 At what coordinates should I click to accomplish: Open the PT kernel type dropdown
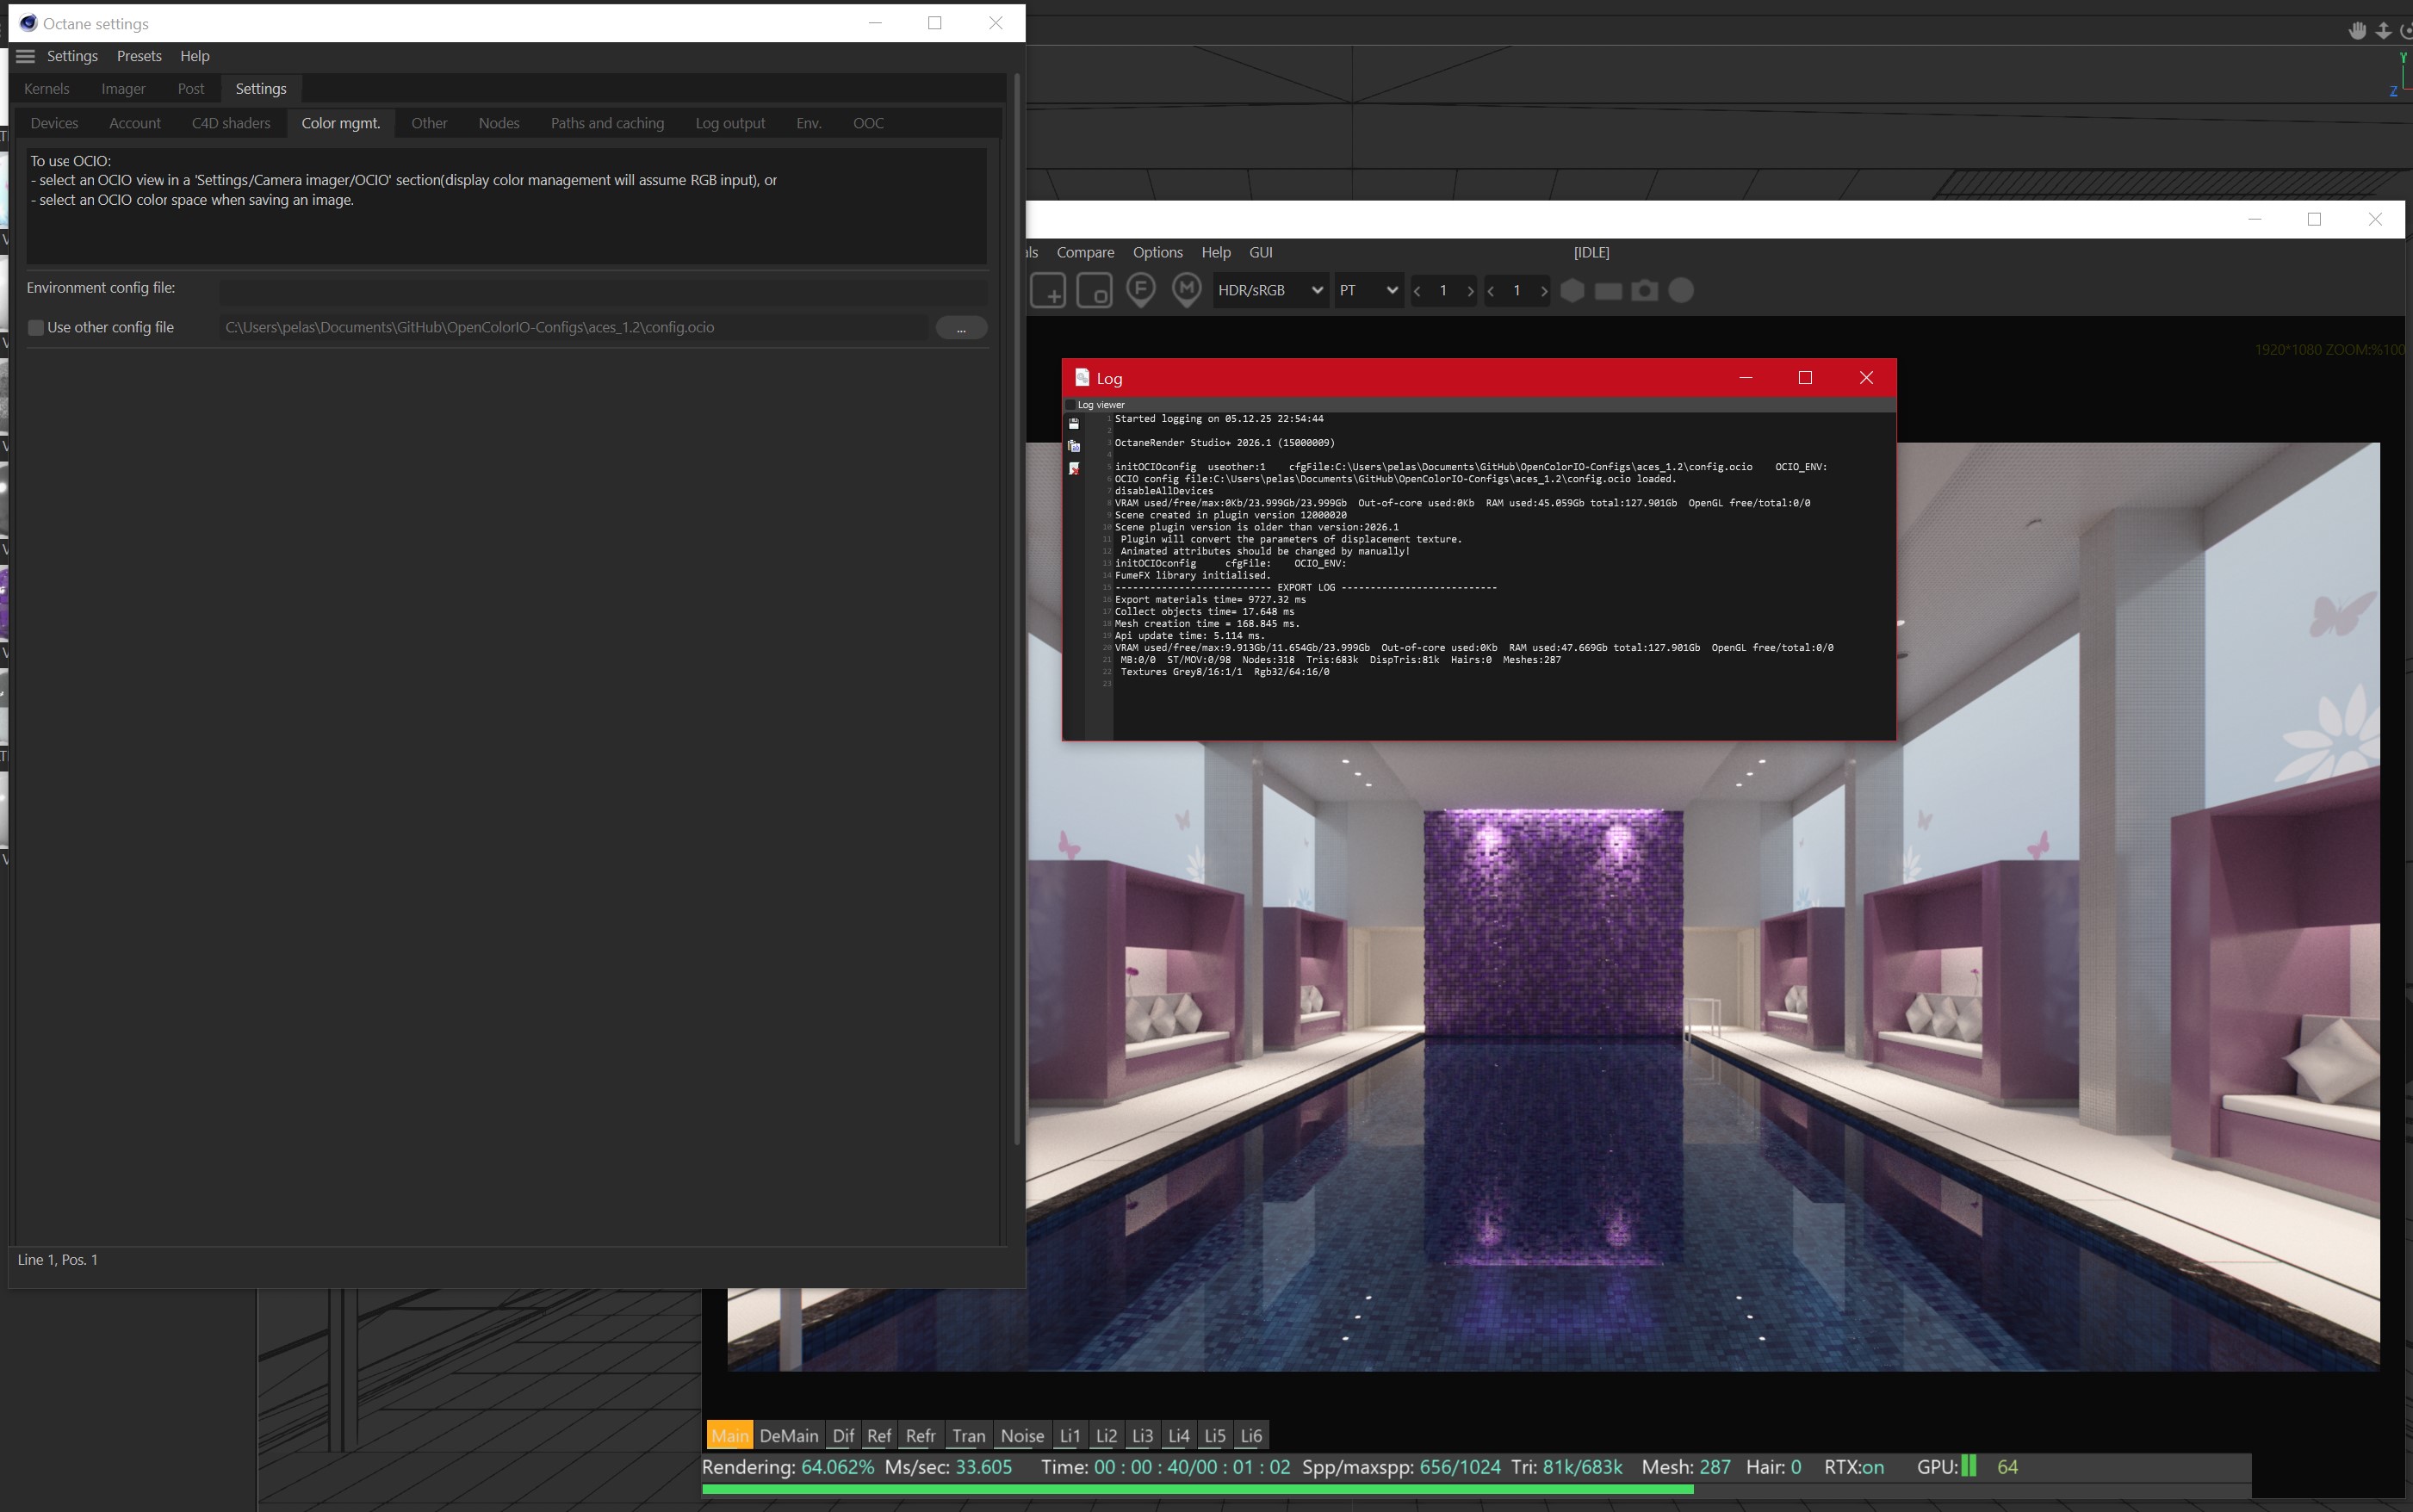[x=1367, y=291]
